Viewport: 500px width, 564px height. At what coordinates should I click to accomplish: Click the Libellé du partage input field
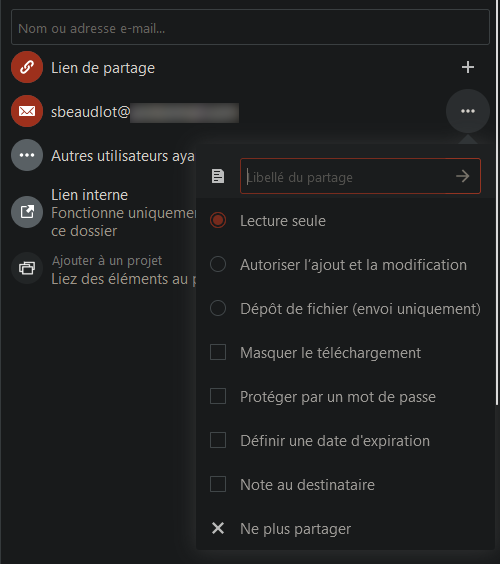[x=360, y=176]
